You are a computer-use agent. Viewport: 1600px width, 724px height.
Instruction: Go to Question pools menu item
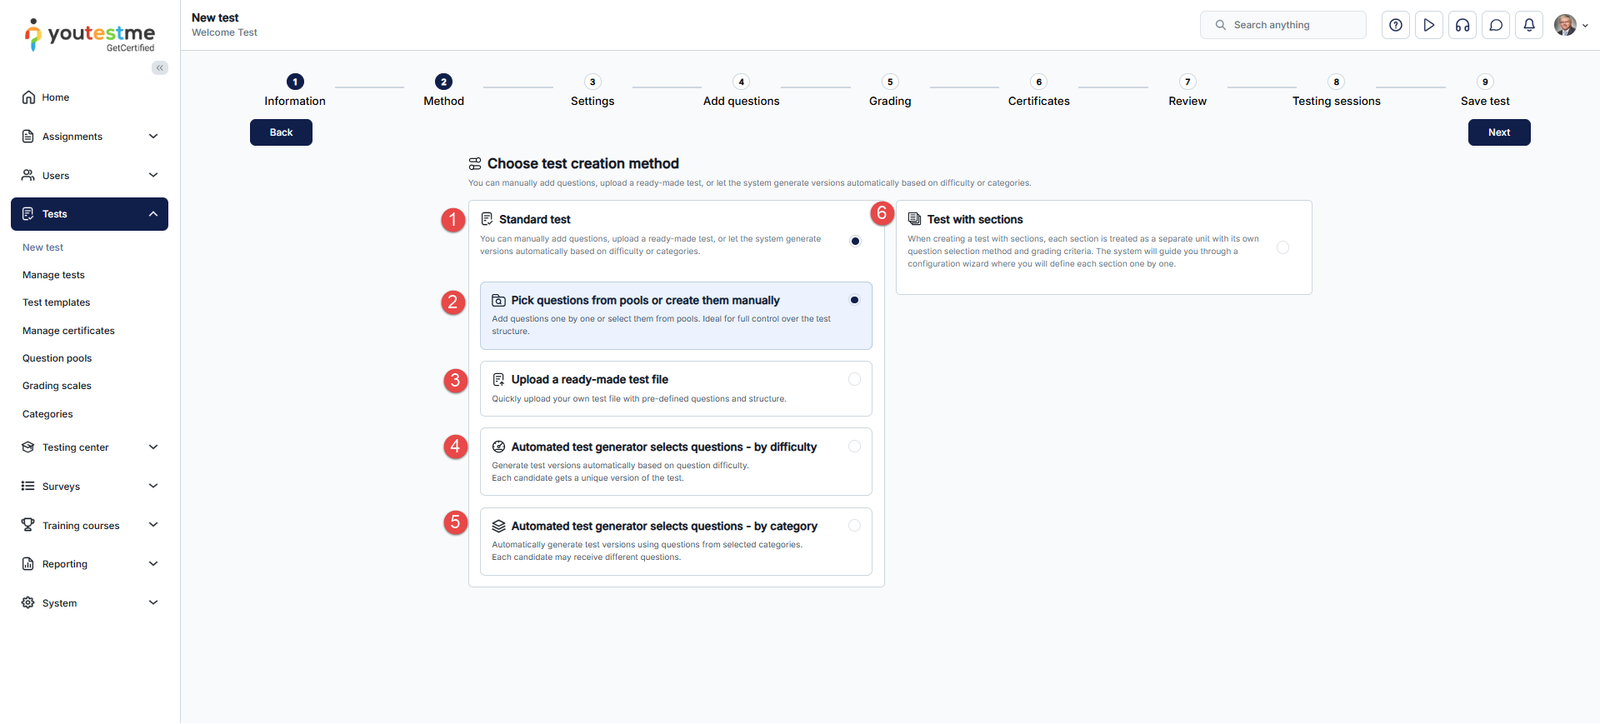click(57, 358)
